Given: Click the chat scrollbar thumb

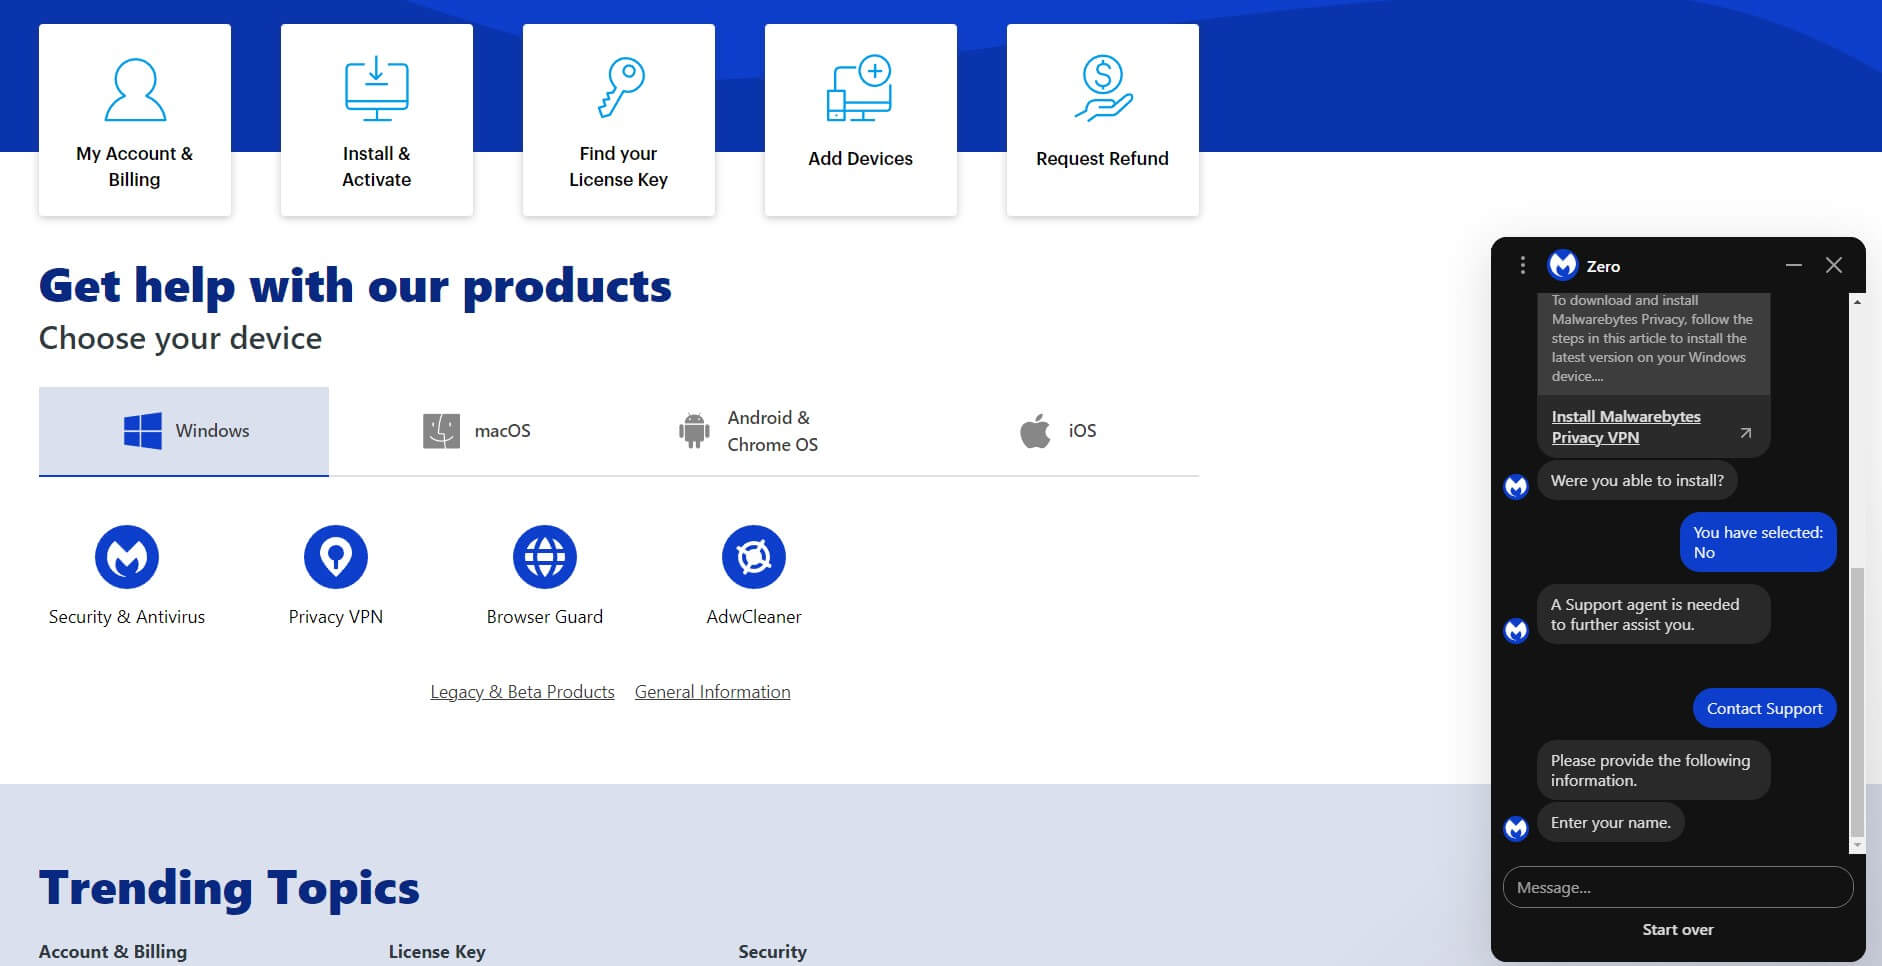Looking at the screenshot, I should click(1857, 701).
